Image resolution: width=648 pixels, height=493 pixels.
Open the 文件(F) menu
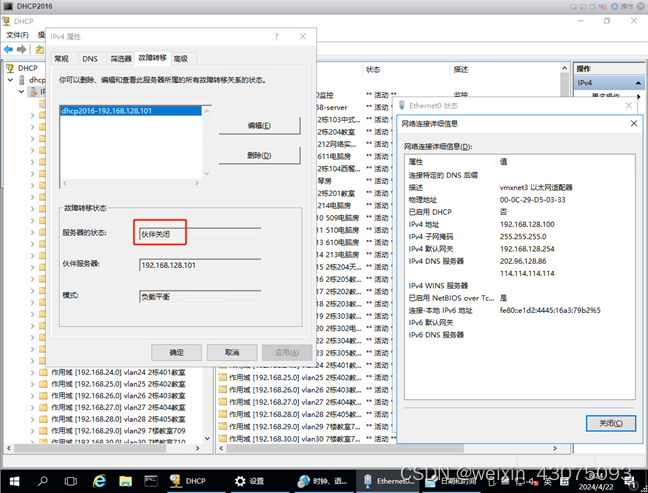[x=17, y=34]
